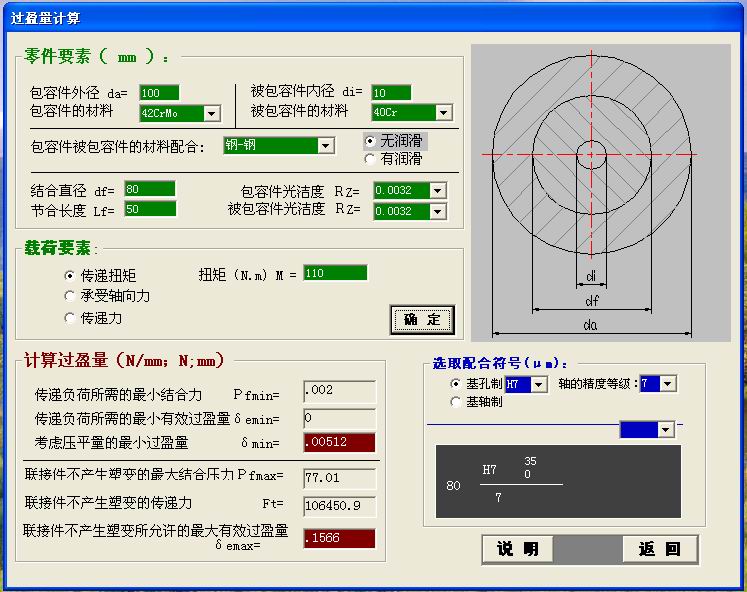Edit the 包容件外径 da field
The width and height of the screenshot is (747, 592).
pyautogui.click(x=159, y=93)
